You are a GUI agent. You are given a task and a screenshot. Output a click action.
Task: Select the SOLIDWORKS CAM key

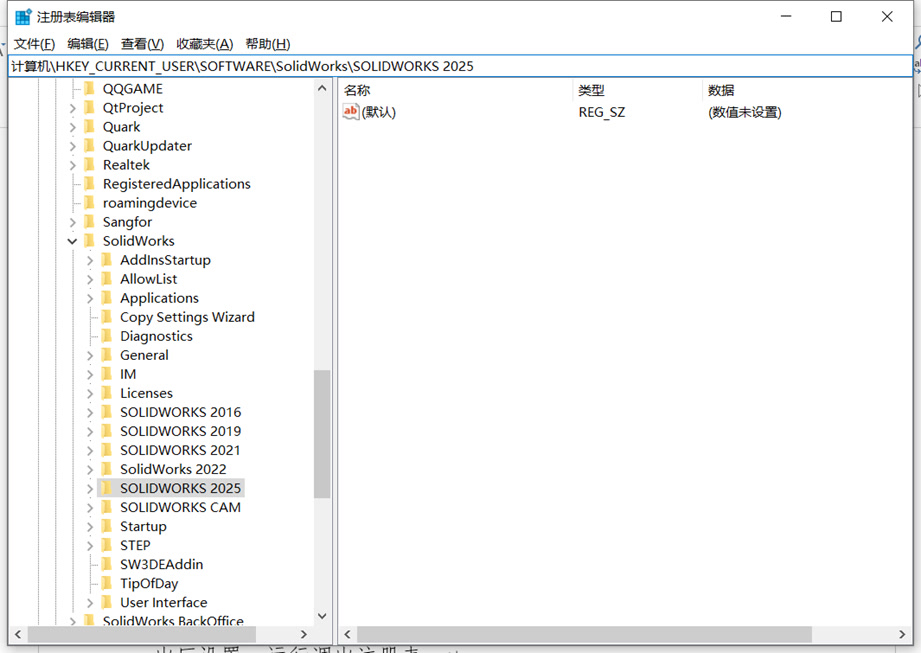point(180,507)
